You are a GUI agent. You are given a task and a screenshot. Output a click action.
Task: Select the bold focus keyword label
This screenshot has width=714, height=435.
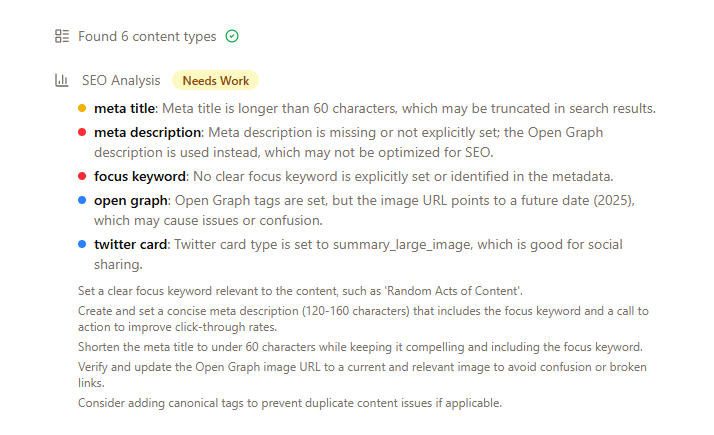(140, 176)
